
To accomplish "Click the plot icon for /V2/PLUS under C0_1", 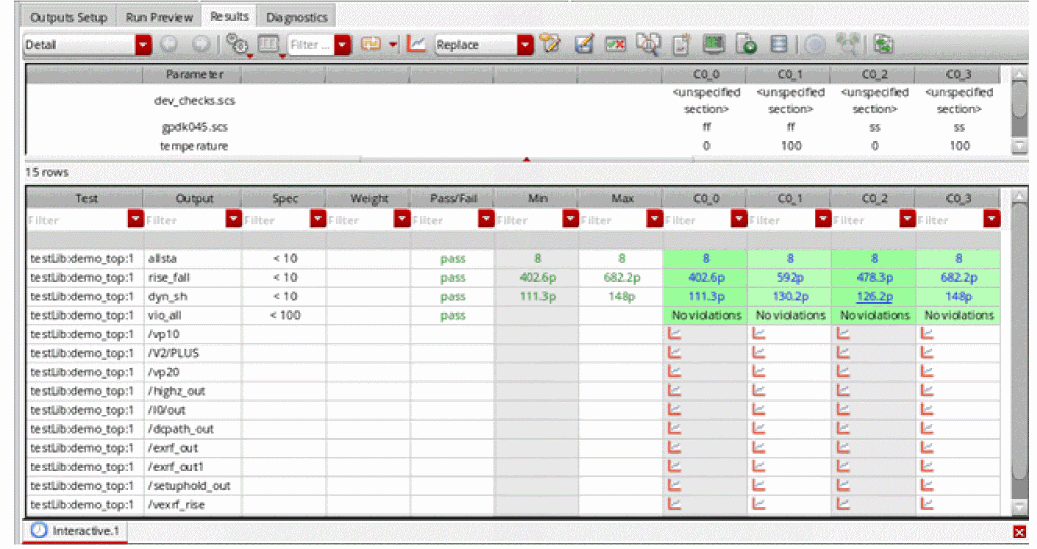I will [759, 353].
